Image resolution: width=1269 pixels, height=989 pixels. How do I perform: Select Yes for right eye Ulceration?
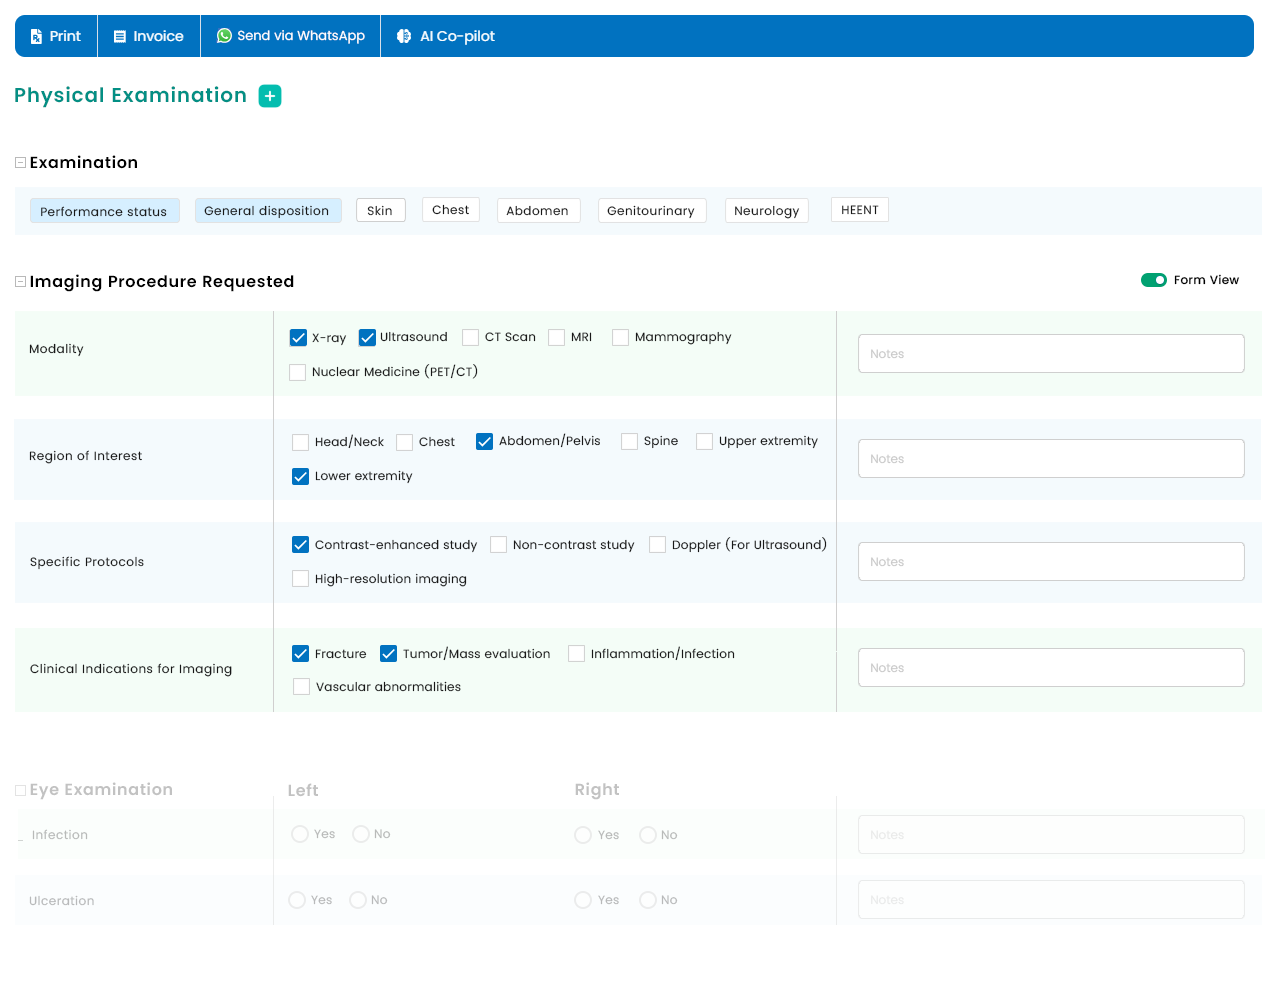click(x=583, y=900)
